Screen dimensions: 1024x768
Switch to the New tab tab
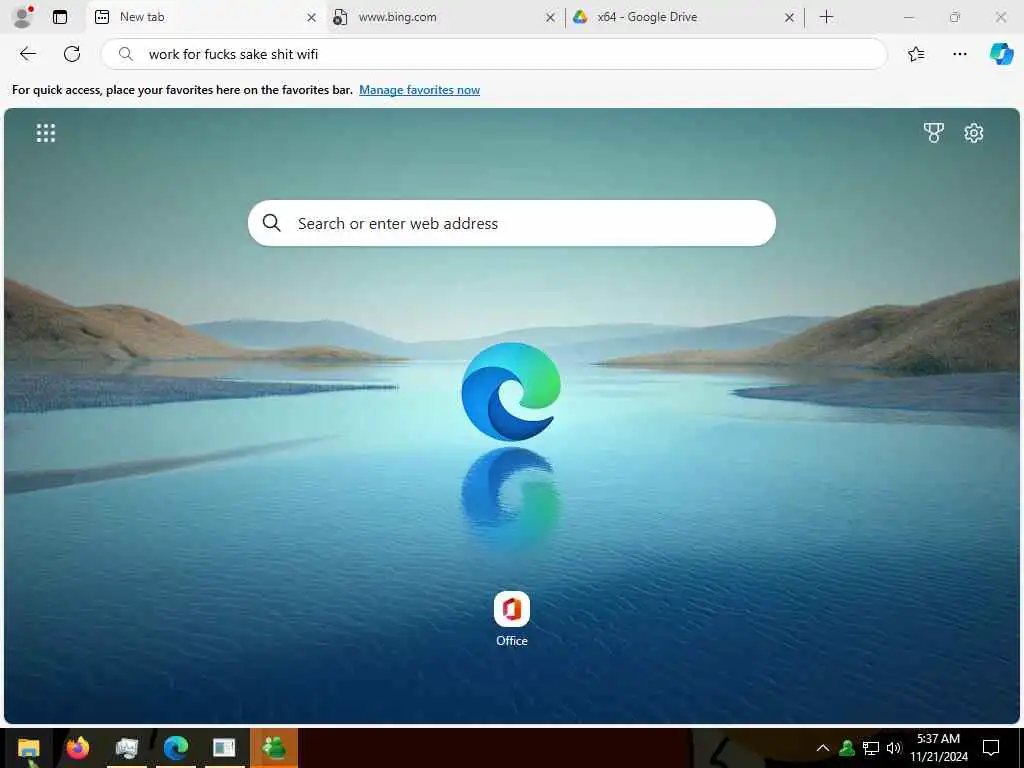205,17
